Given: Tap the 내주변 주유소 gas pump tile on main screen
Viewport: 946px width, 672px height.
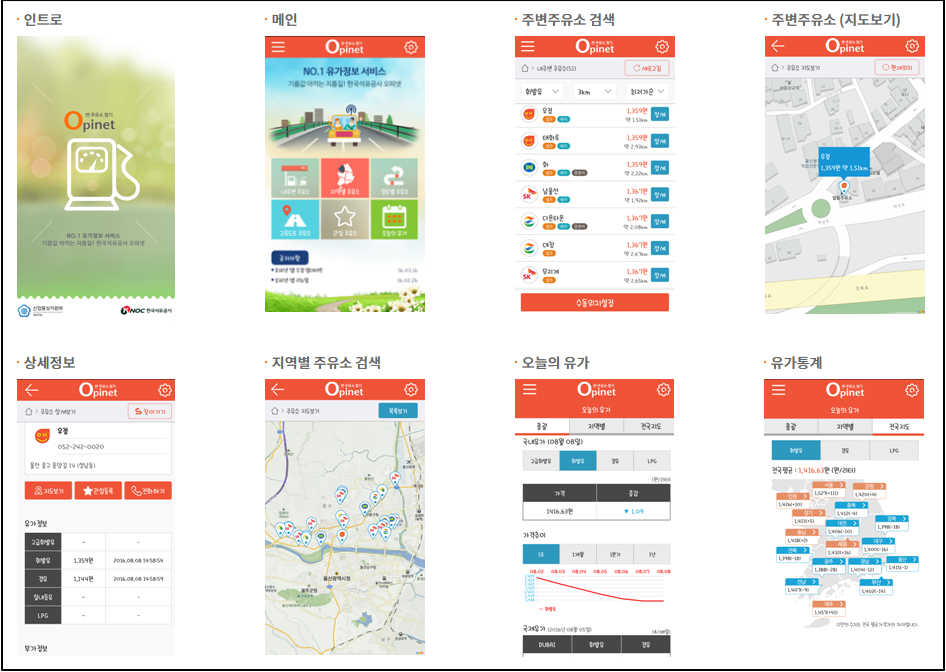Looking at the screenshot, I should [x=295, y=178].
